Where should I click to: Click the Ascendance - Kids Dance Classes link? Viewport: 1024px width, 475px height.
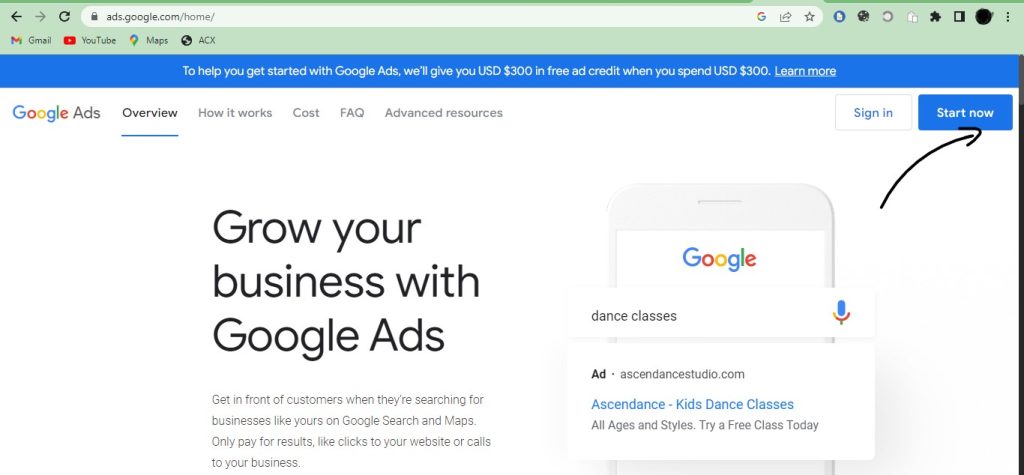[x=692, y=404]
